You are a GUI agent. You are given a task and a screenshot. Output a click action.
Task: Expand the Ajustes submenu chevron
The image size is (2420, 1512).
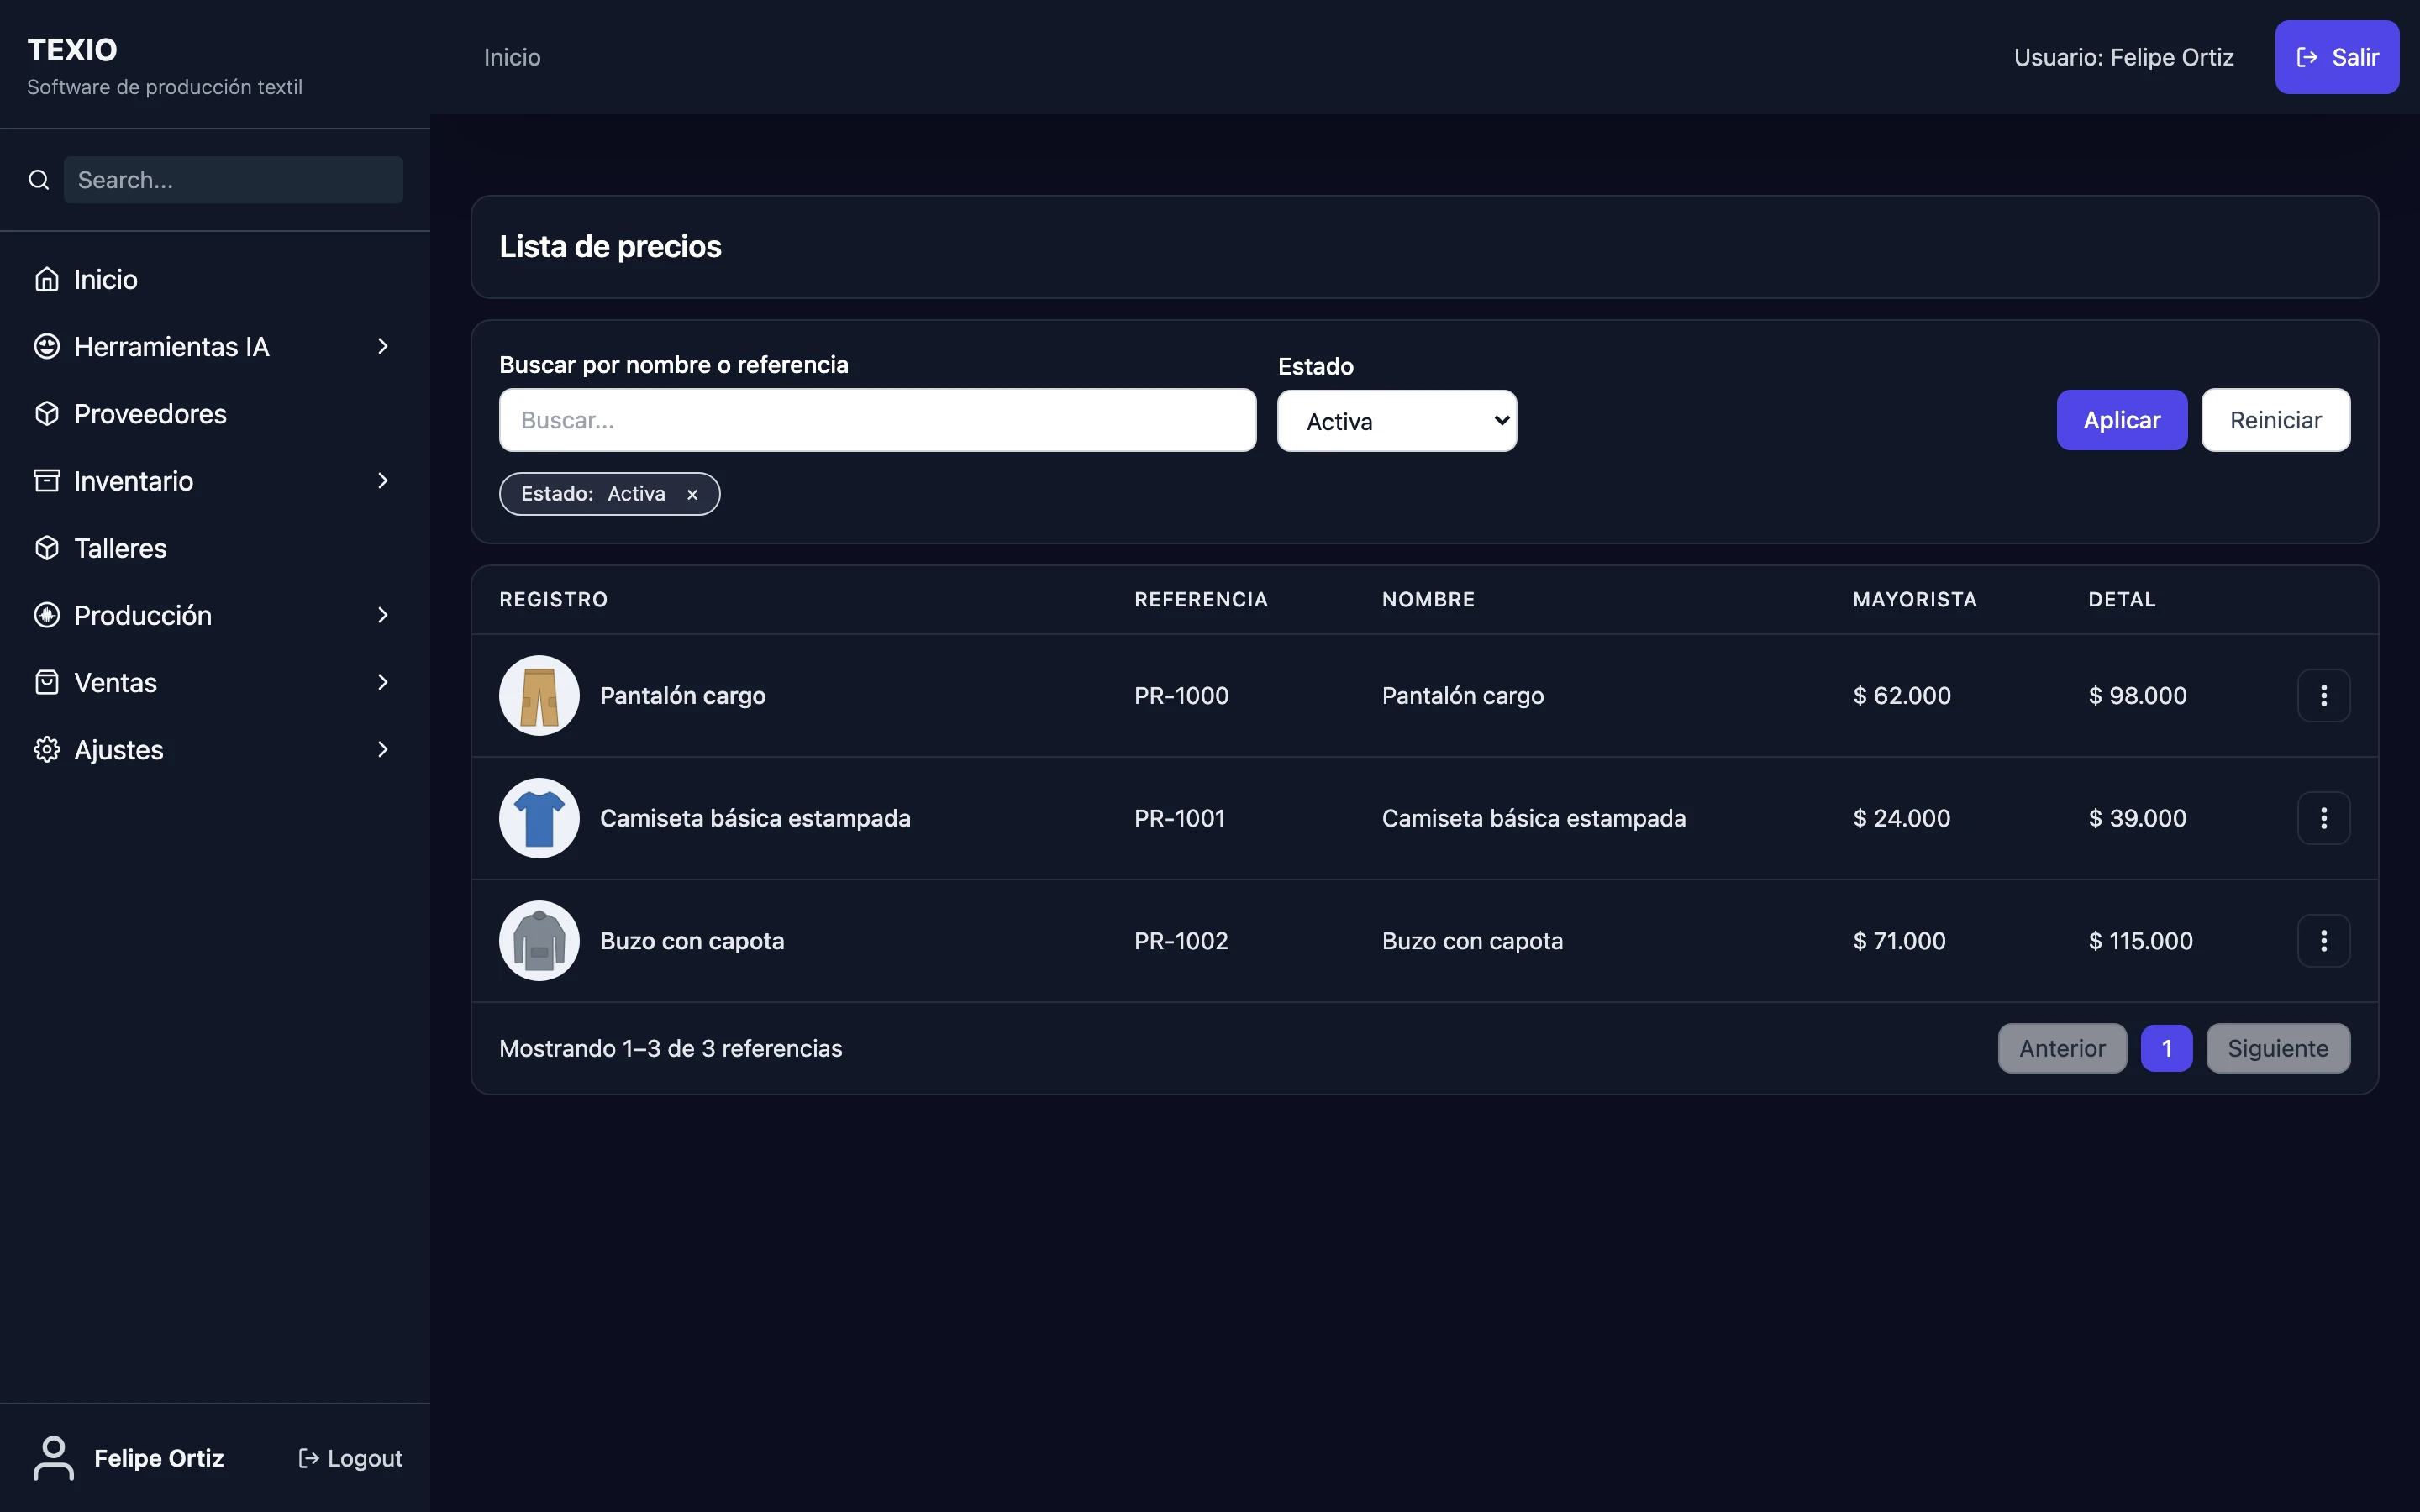[383, 749]
